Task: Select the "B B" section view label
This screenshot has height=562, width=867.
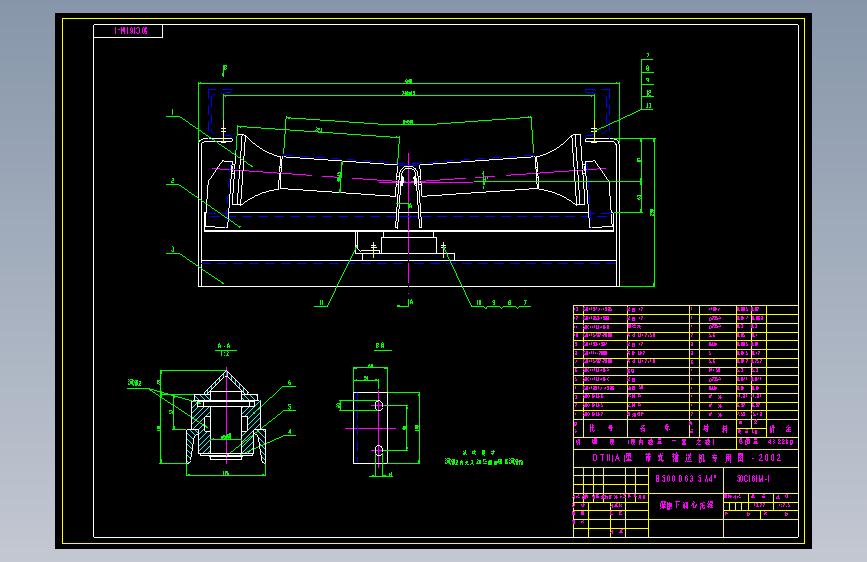Action: tap(380, 346)
